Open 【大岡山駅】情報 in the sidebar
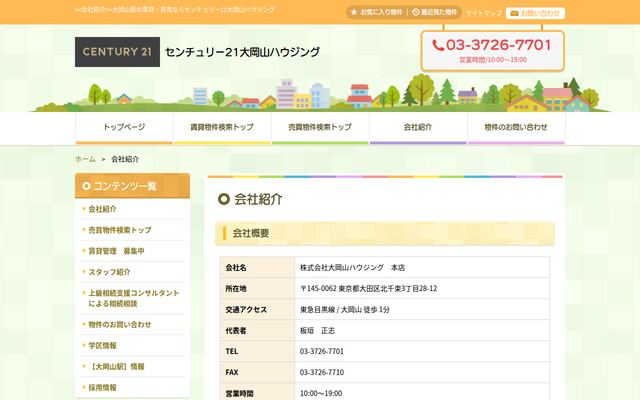The height and width of the screenshot is (400, 640). pos(116,367)
